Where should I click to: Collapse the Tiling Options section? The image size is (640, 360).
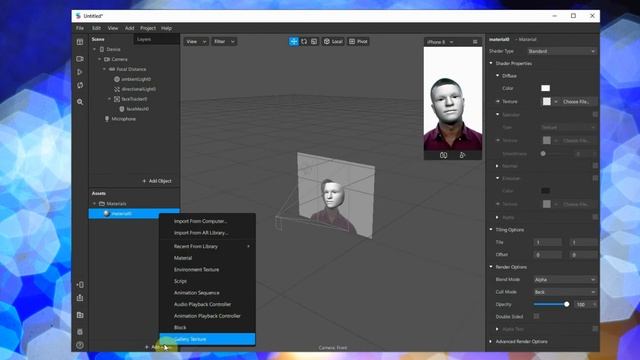[x=491, y=230]
